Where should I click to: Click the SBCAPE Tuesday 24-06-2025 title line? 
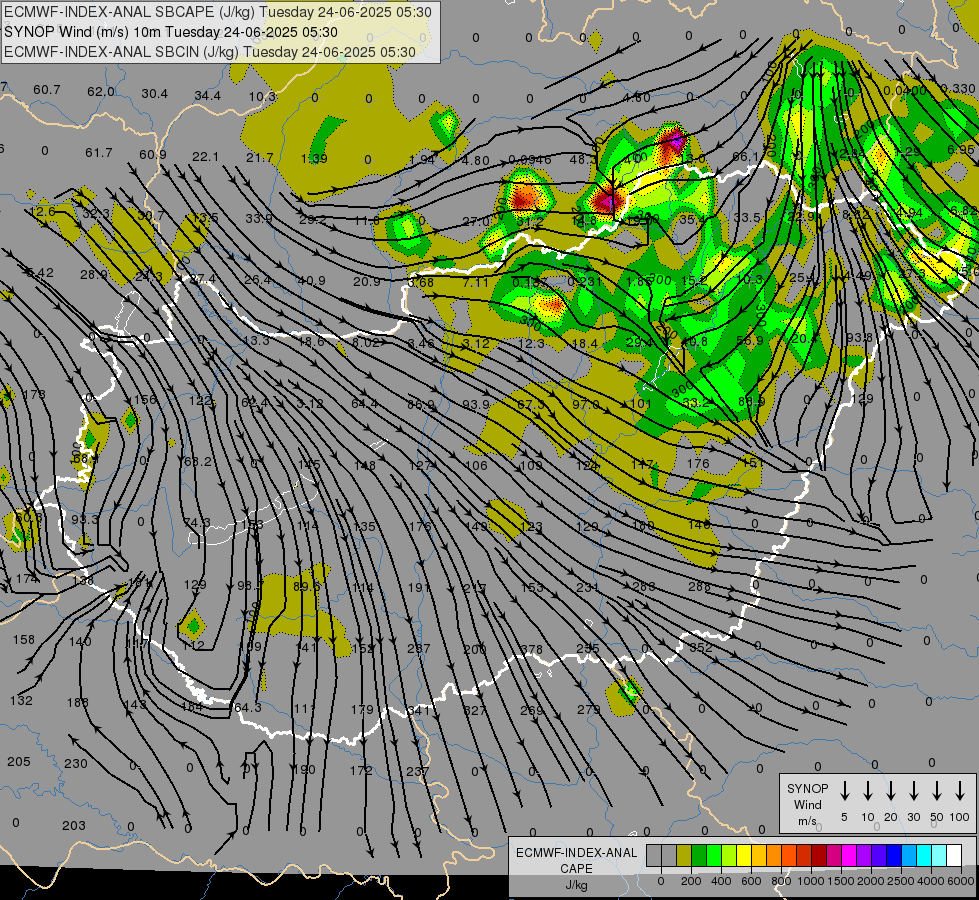[x=218, y=12]
